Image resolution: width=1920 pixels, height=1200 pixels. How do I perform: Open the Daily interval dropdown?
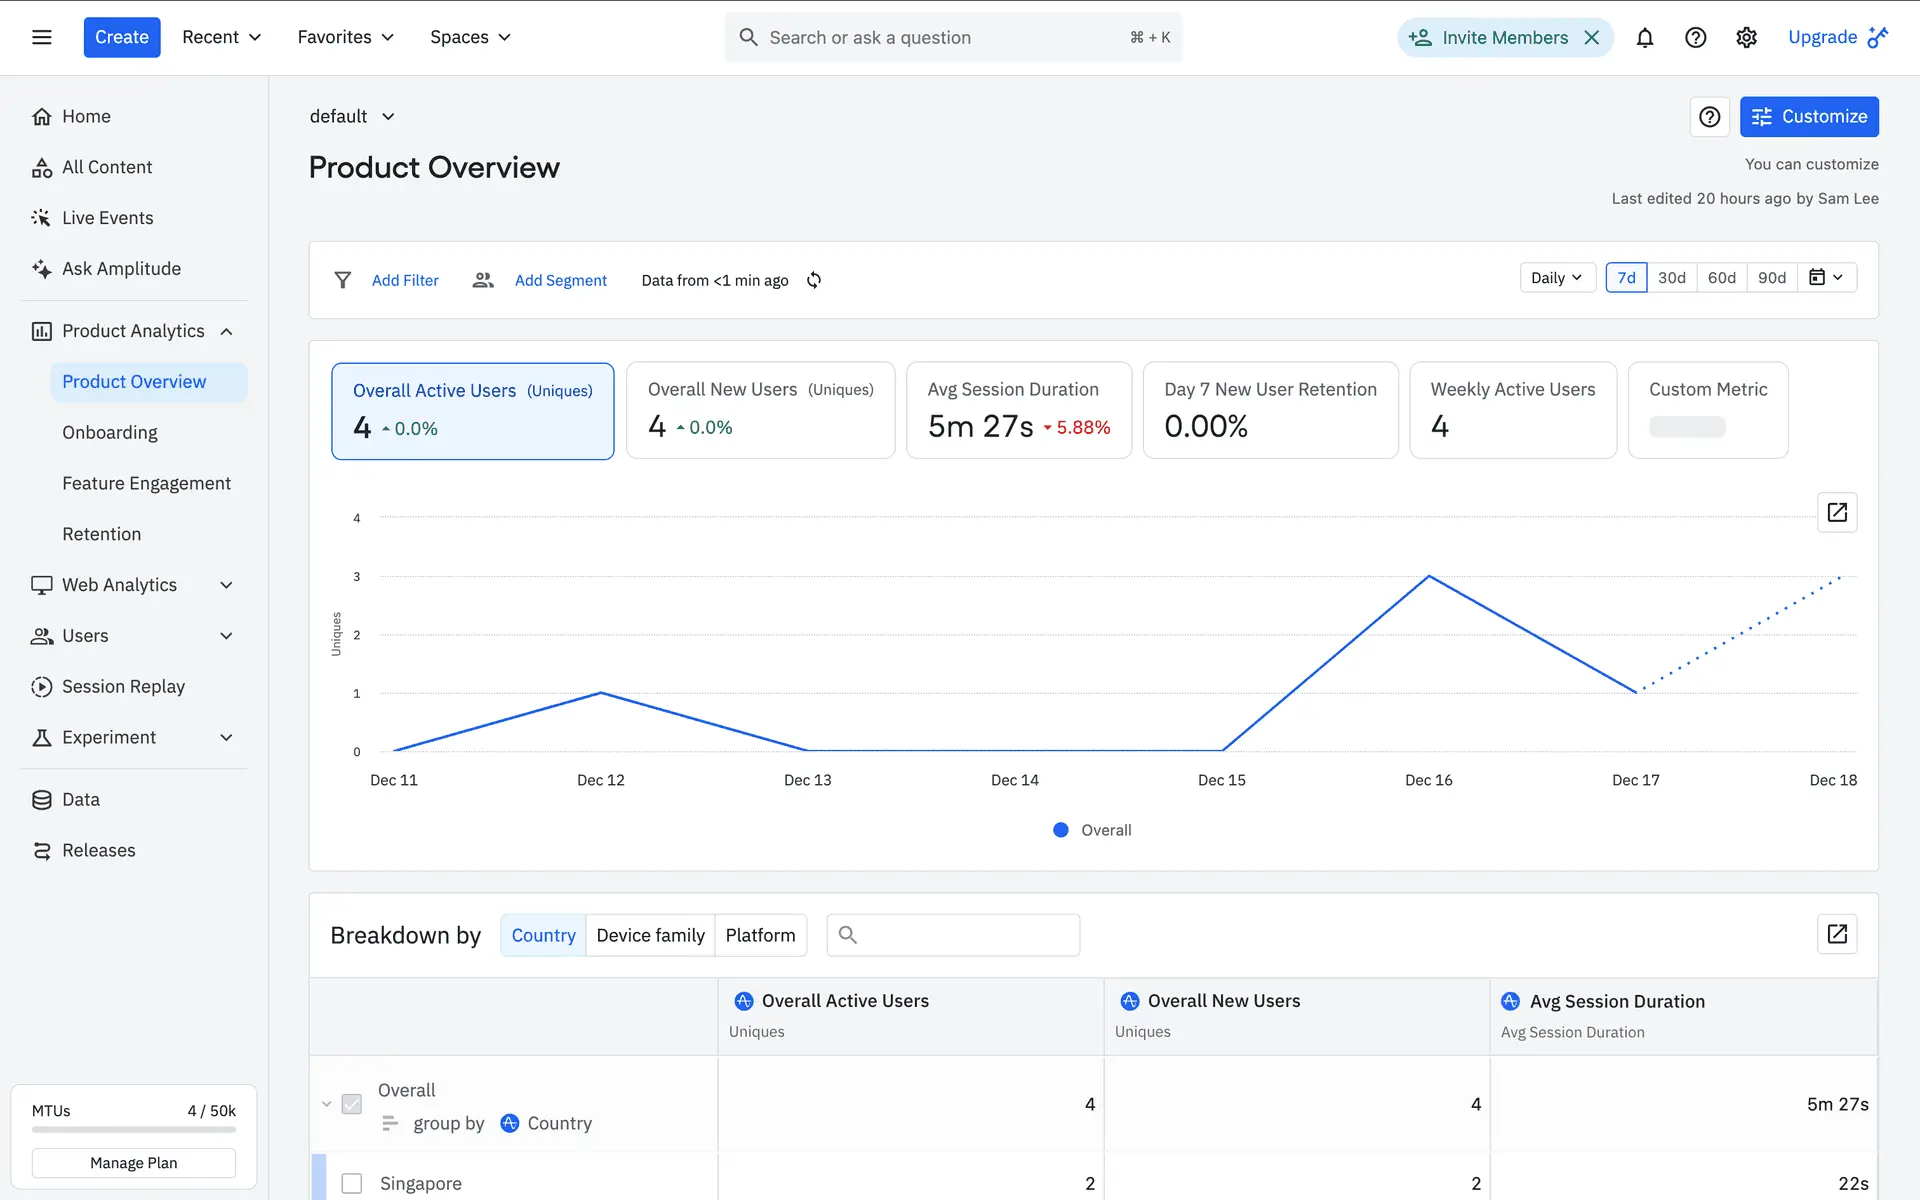pyautogui.click(x=1556, y=277)
